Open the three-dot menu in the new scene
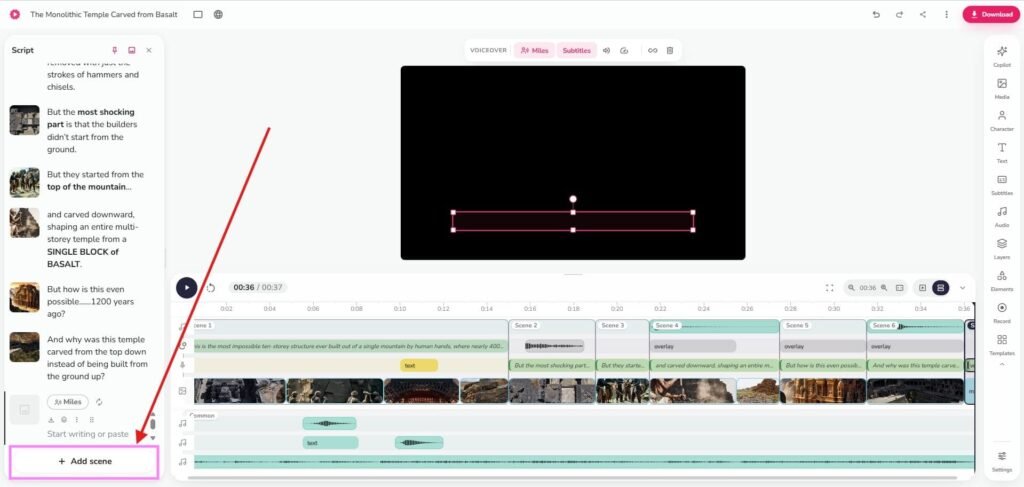This screenshot has width=1024, height=487. (77, 420)
